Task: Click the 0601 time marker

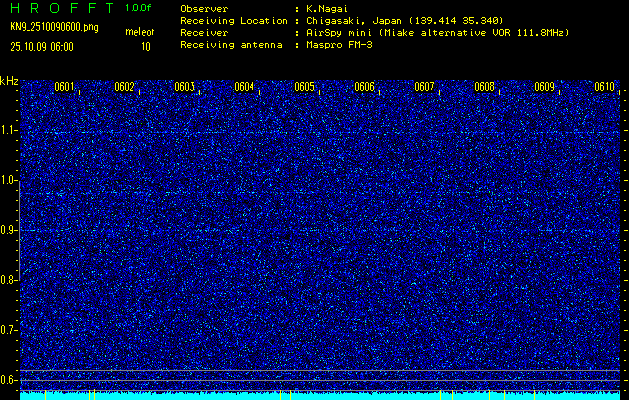Action: tap(64, 87)
